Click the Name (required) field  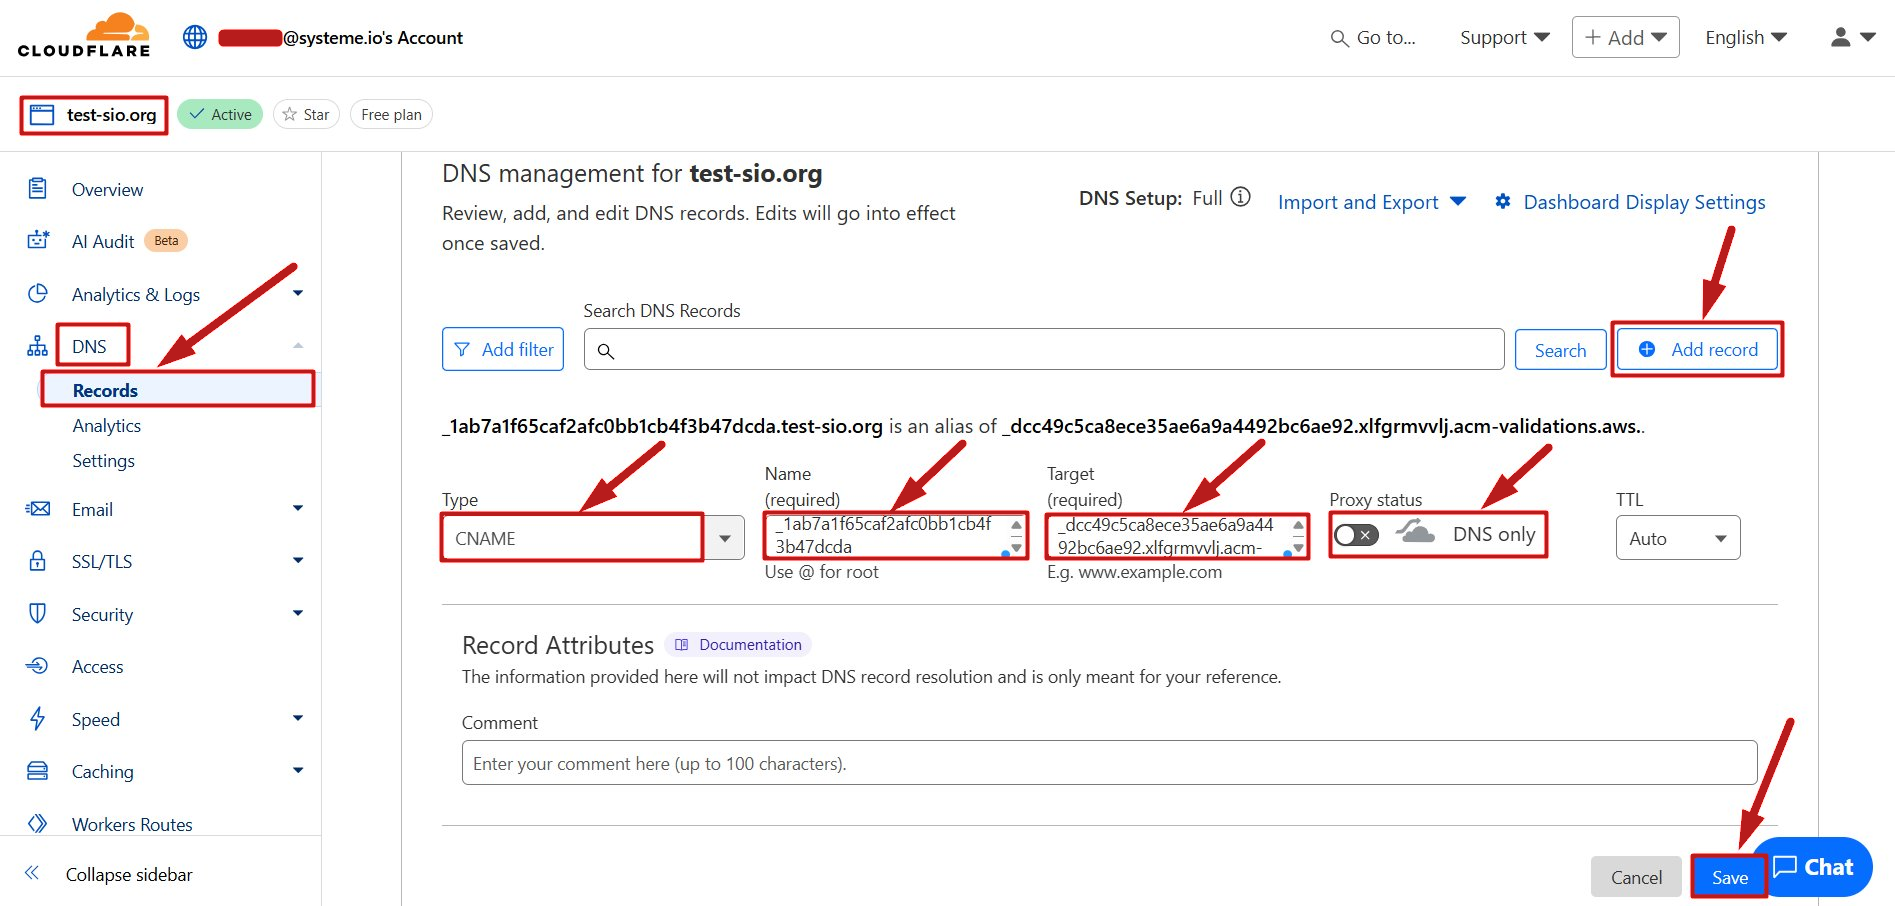[x=896, y=536]
